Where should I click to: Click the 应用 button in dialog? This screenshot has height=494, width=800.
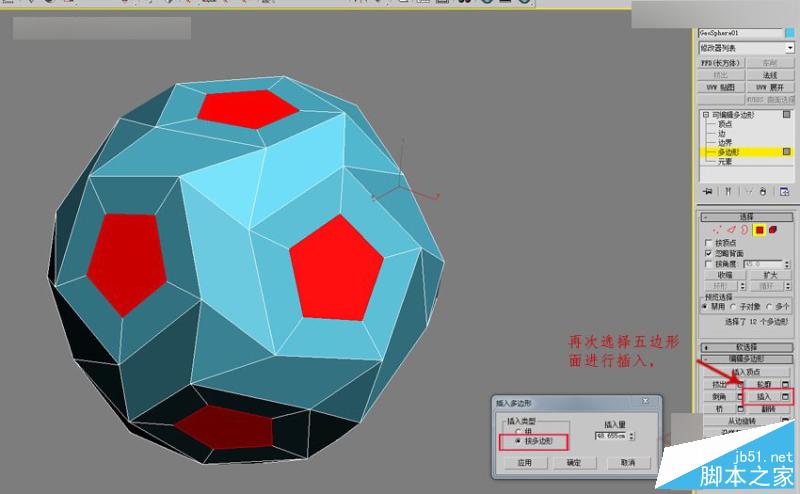click(525, 462)
